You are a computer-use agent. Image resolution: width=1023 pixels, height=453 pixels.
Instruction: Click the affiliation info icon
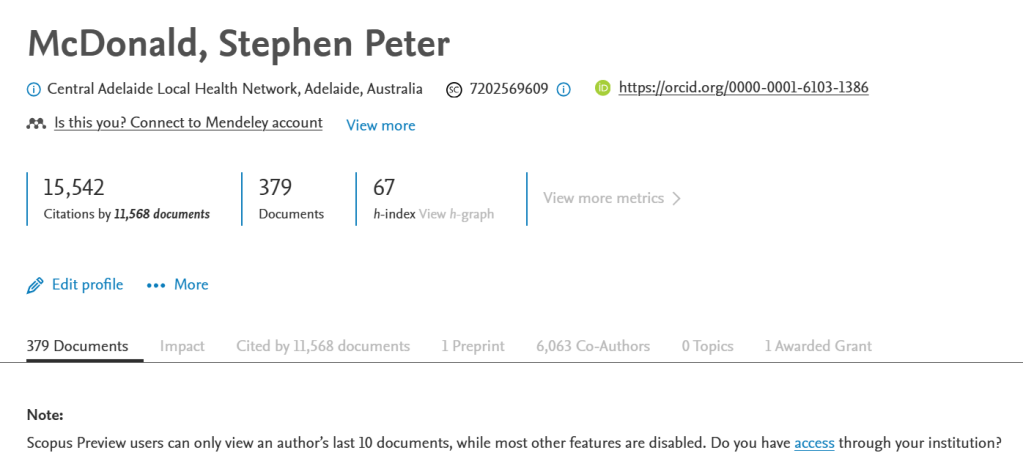[34, 89]
